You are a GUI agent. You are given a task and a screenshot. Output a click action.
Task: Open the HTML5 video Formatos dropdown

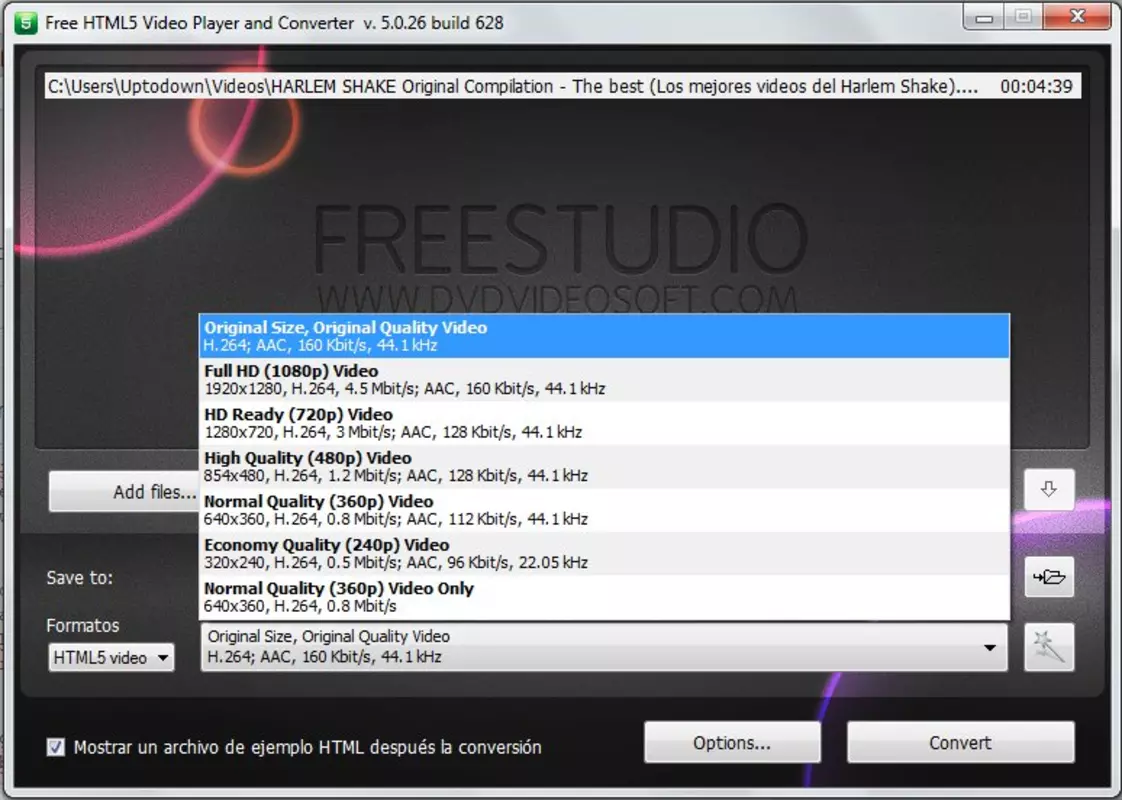tap(111, 657)
